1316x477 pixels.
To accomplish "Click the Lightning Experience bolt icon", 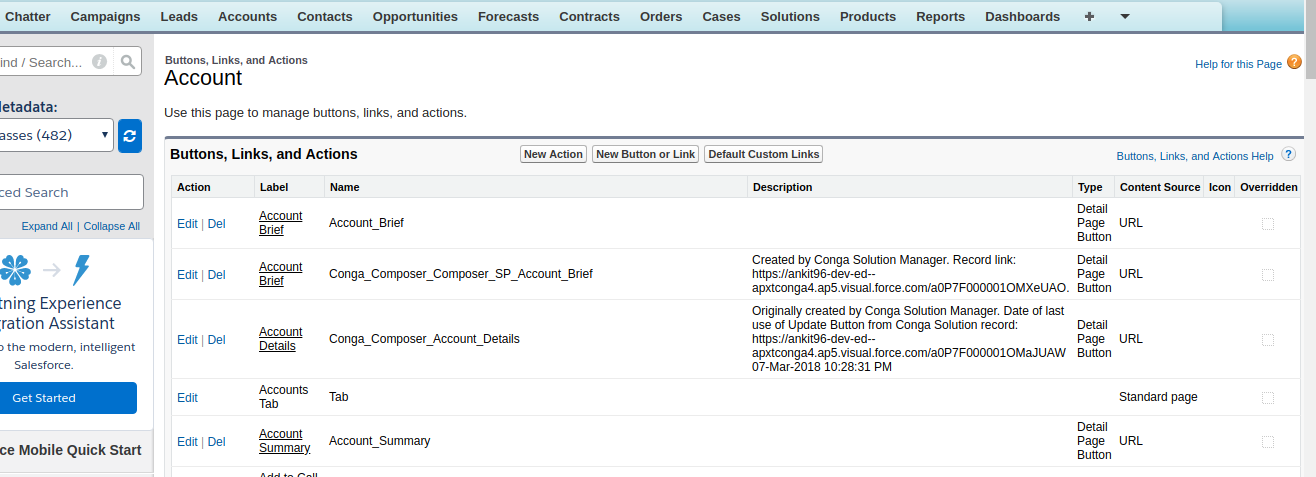I will pos(82,270).
